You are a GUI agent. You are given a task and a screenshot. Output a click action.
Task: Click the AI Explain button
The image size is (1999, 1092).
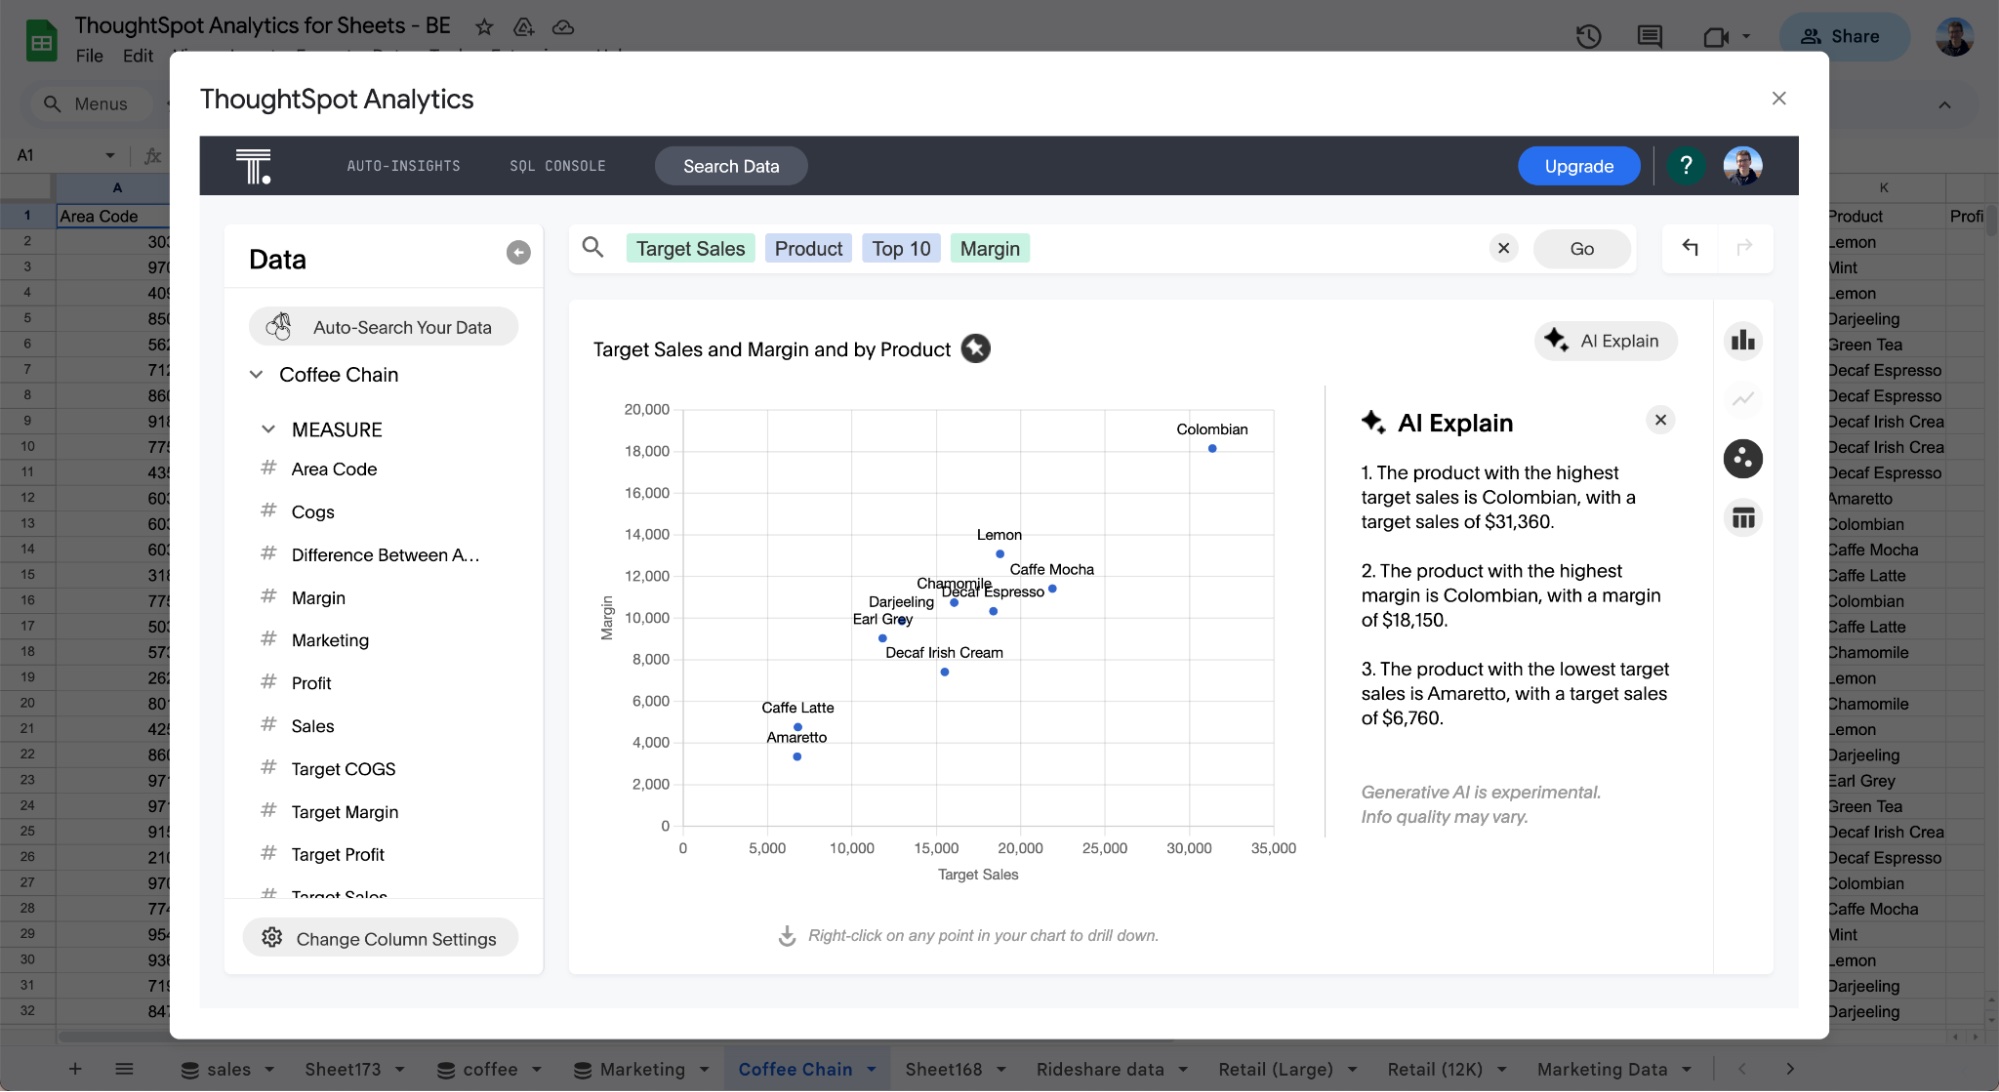coord(1605,341)
